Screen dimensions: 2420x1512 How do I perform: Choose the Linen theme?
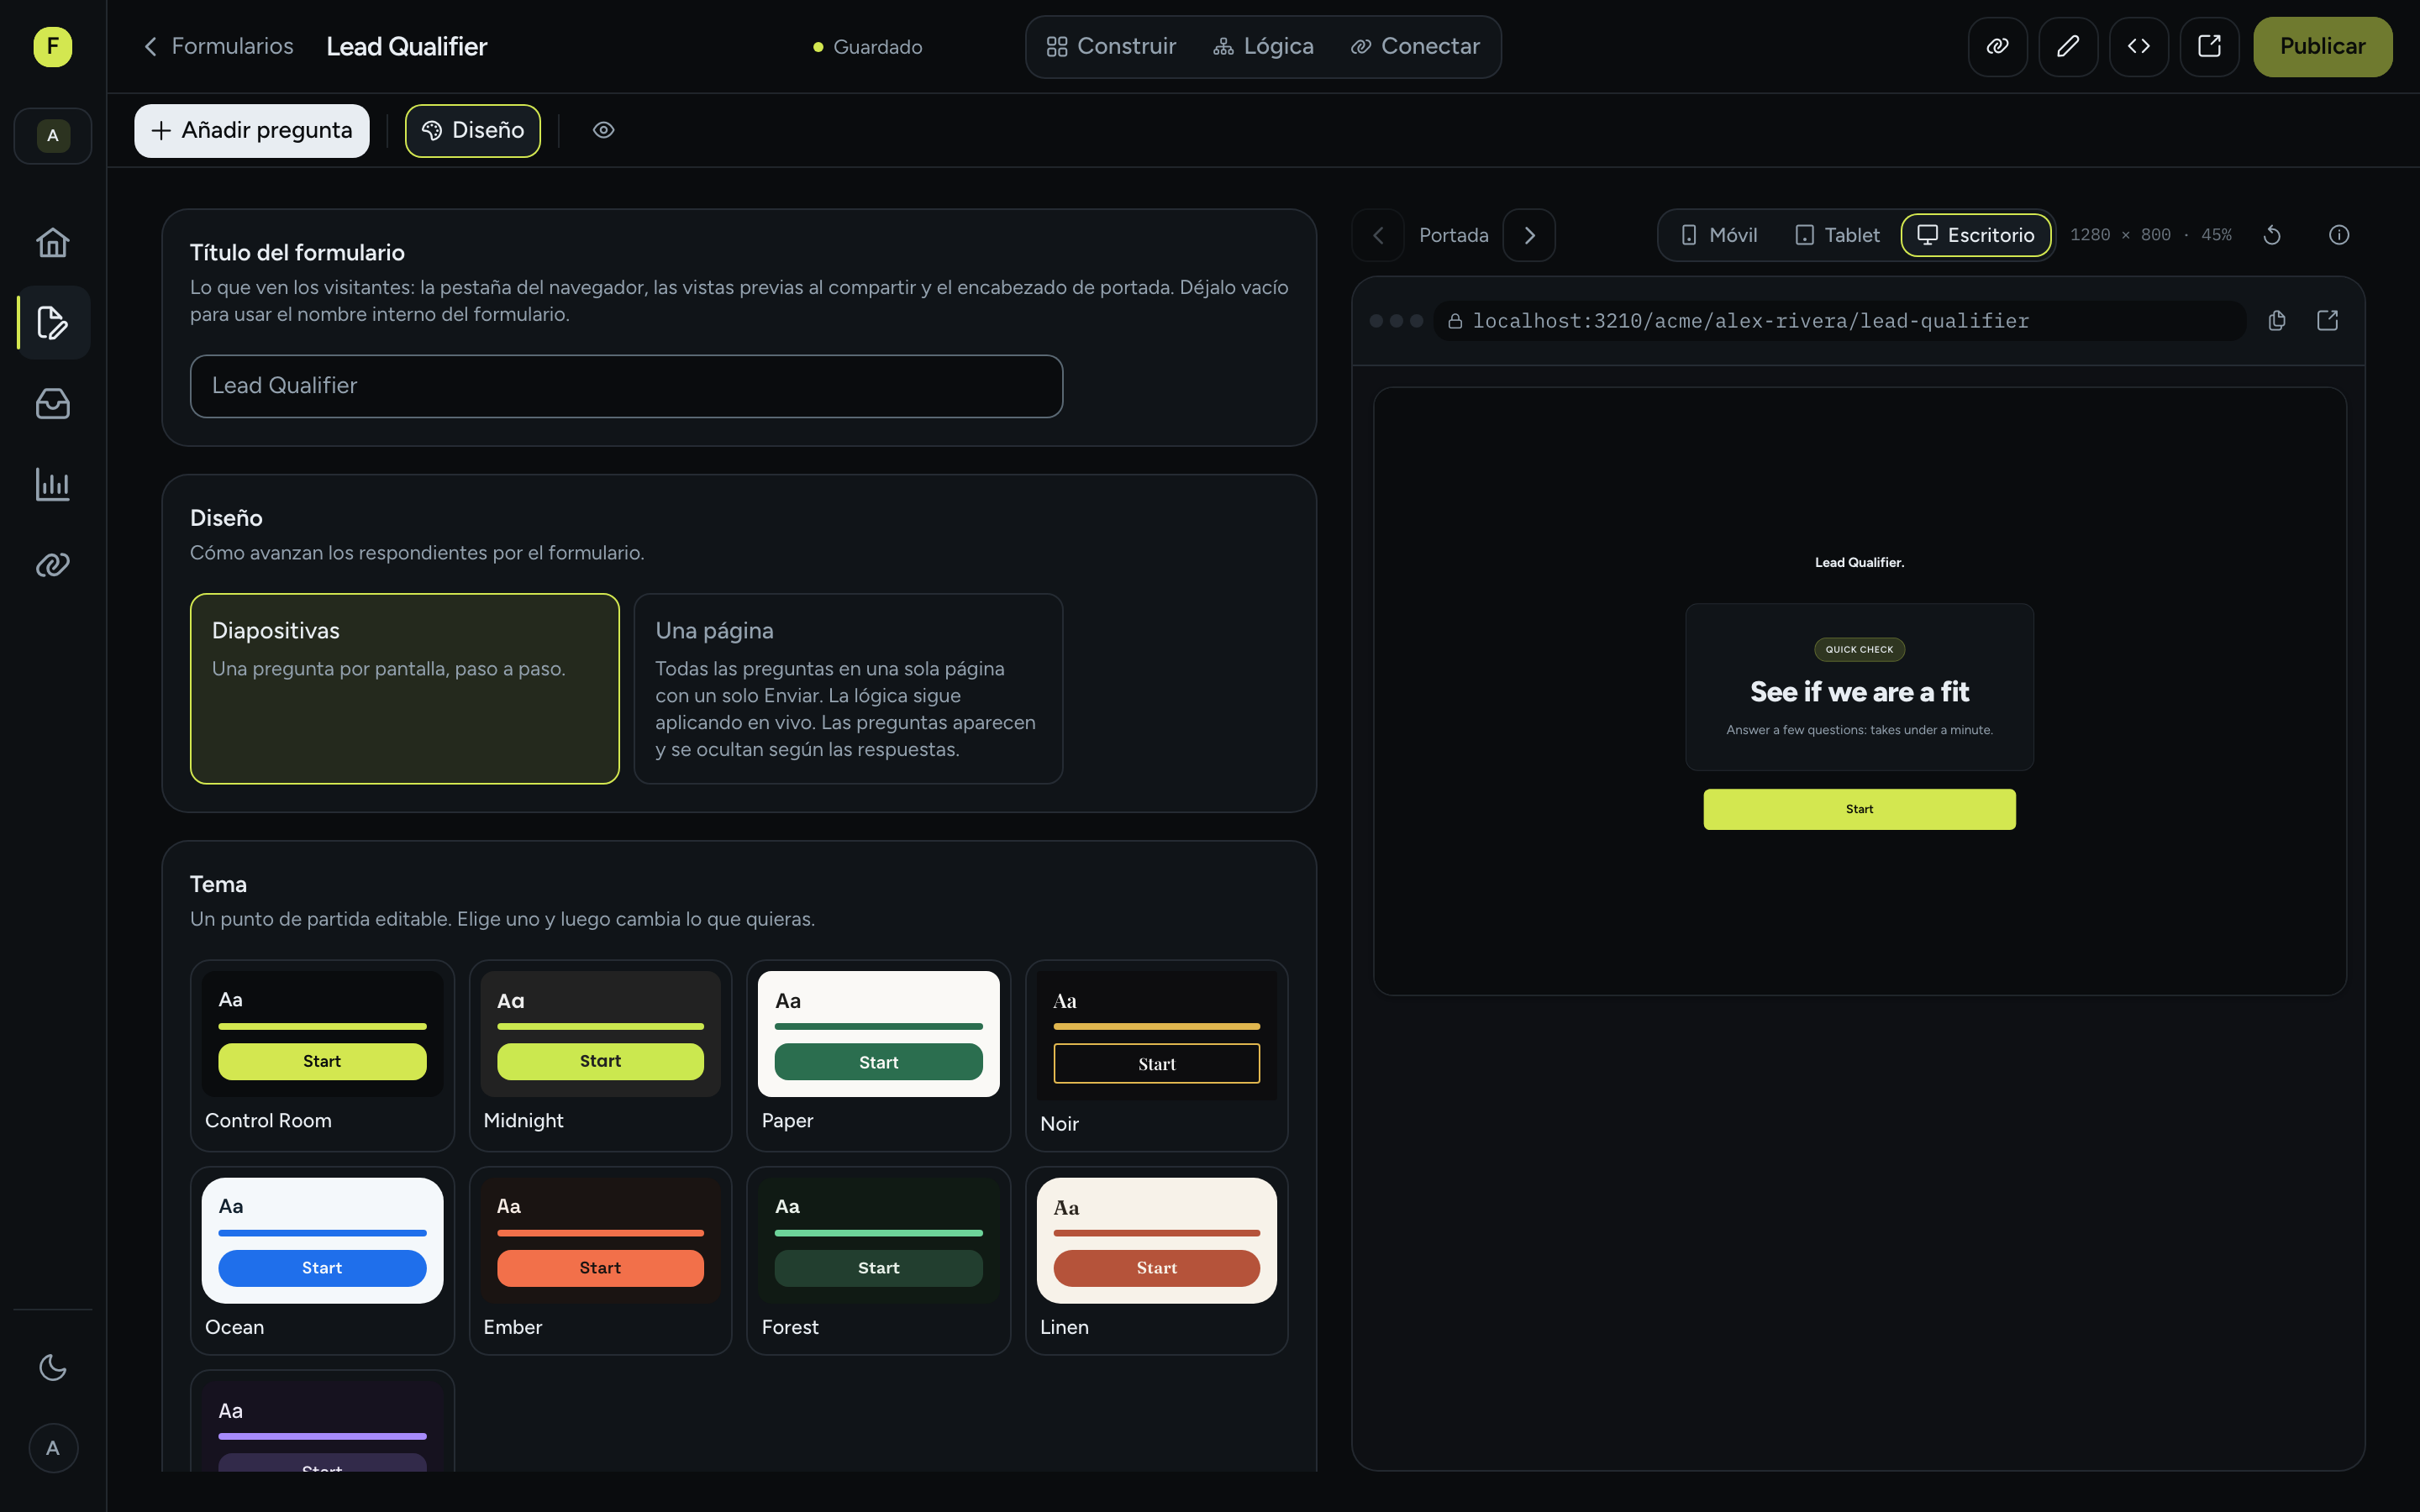pos(1156,1260)
